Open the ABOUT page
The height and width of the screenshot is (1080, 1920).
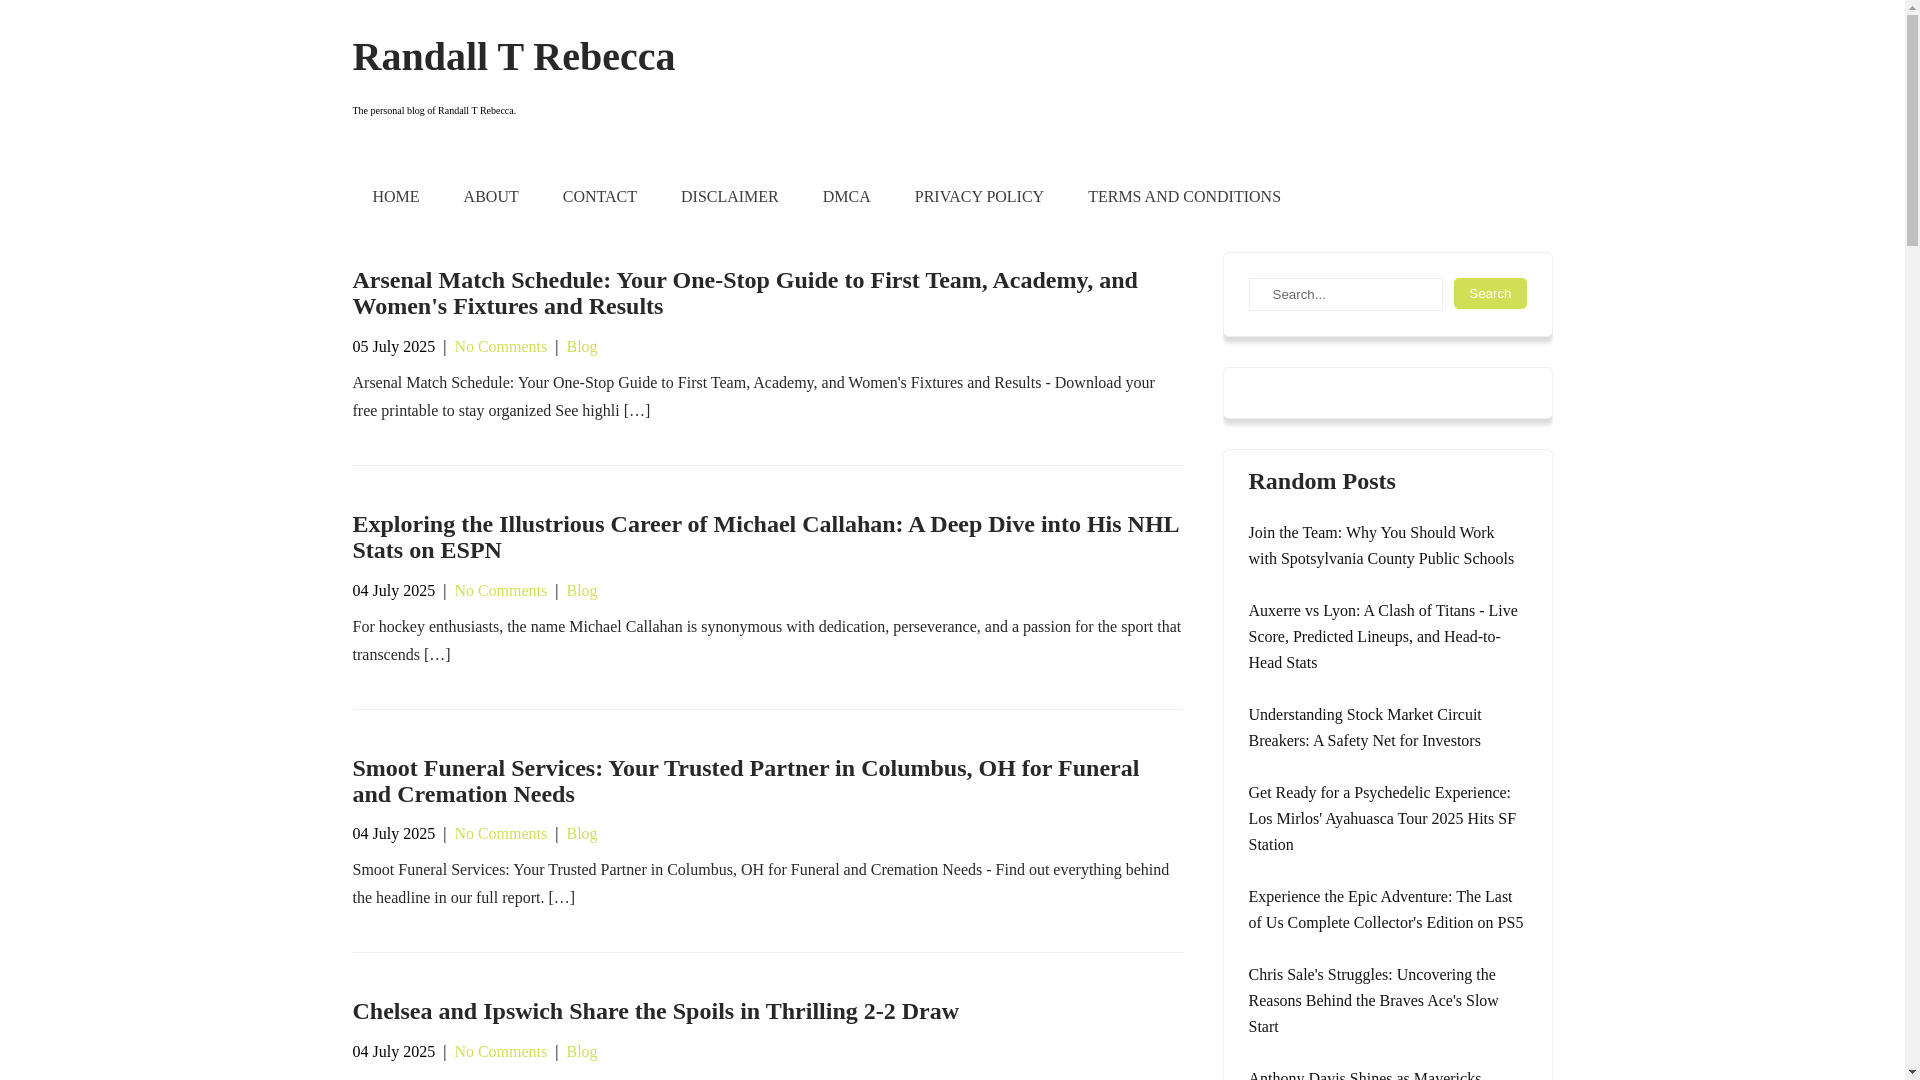[x=491, y=197]
